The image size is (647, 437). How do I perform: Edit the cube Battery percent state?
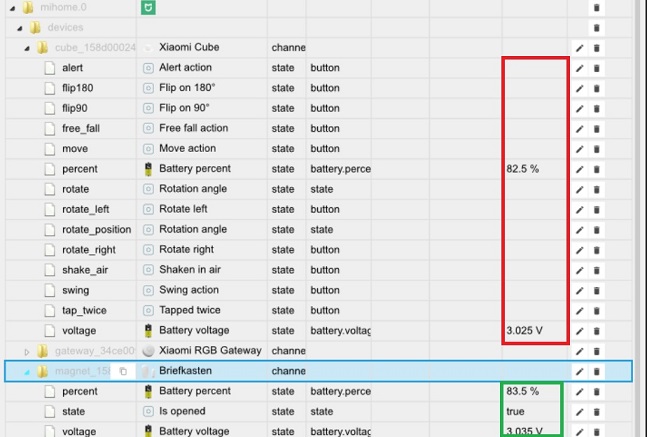[x=580, y=169]
